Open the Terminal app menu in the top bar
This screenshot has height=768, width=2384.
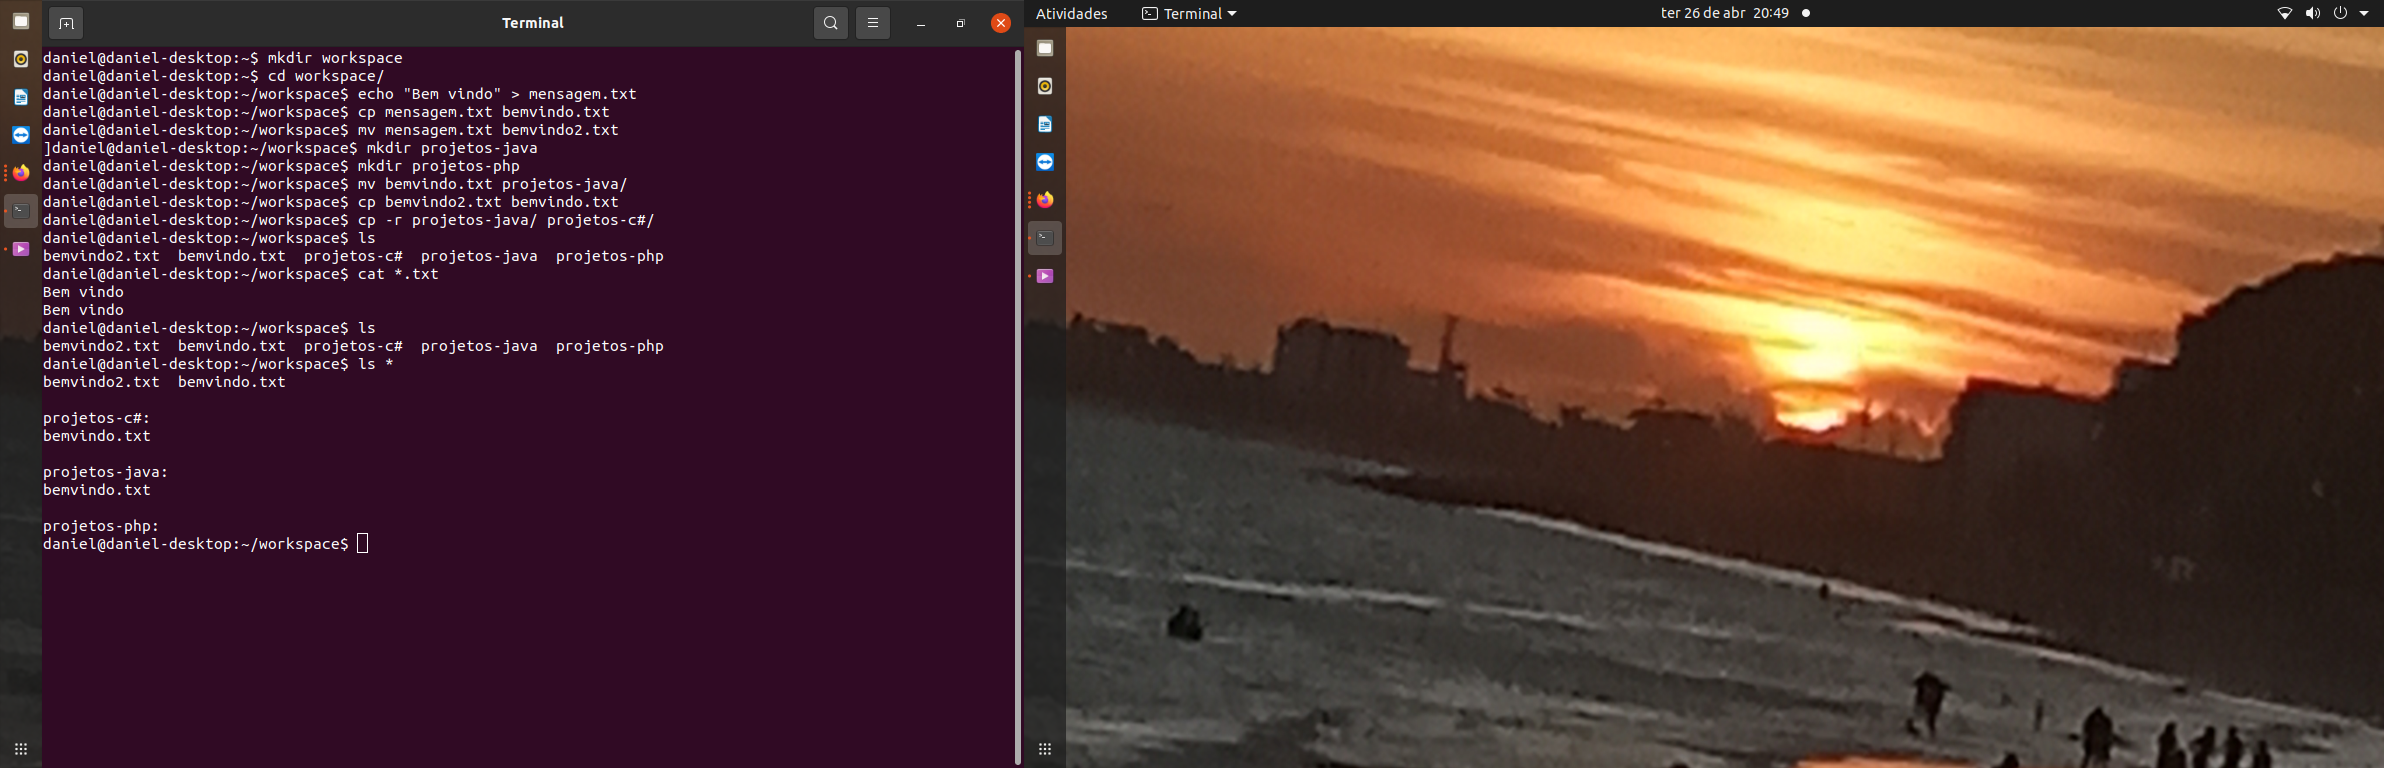point(1190,13)
